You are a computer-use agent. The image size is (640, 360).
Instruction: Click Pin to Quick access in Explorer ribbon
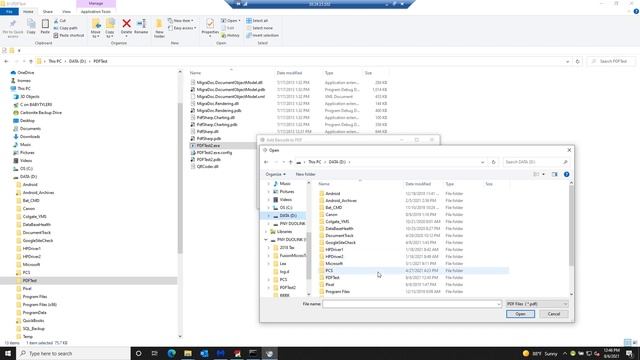13,28
